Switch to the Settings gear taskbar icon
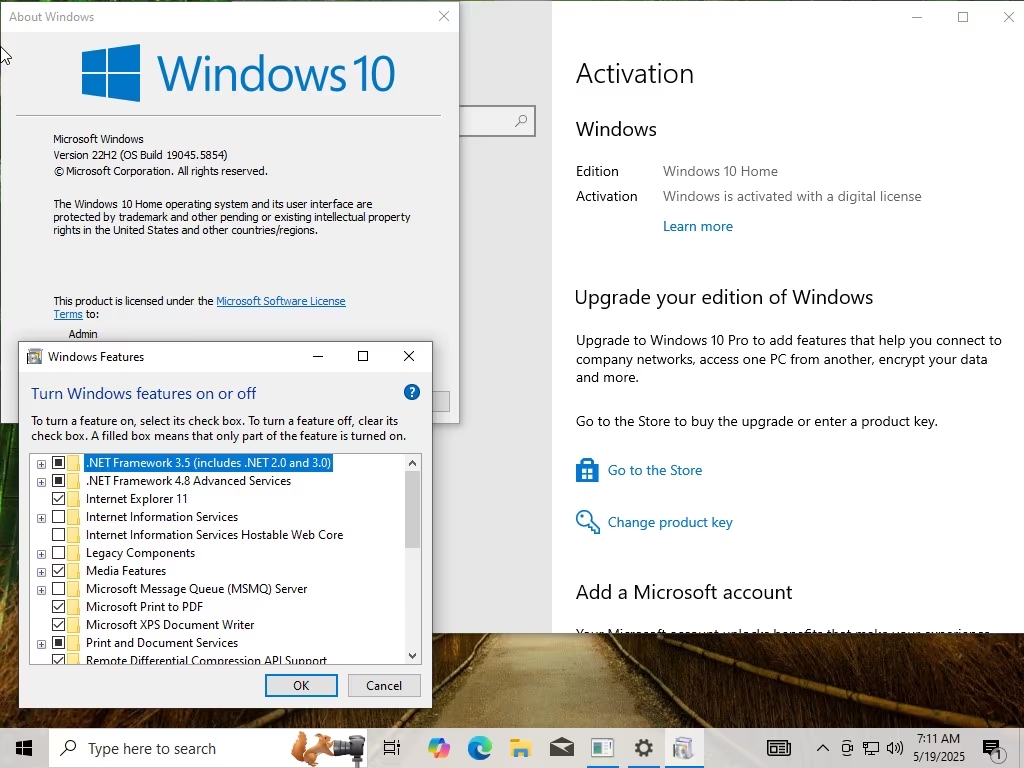1024x768 pixels. click(x=643, y=748)
